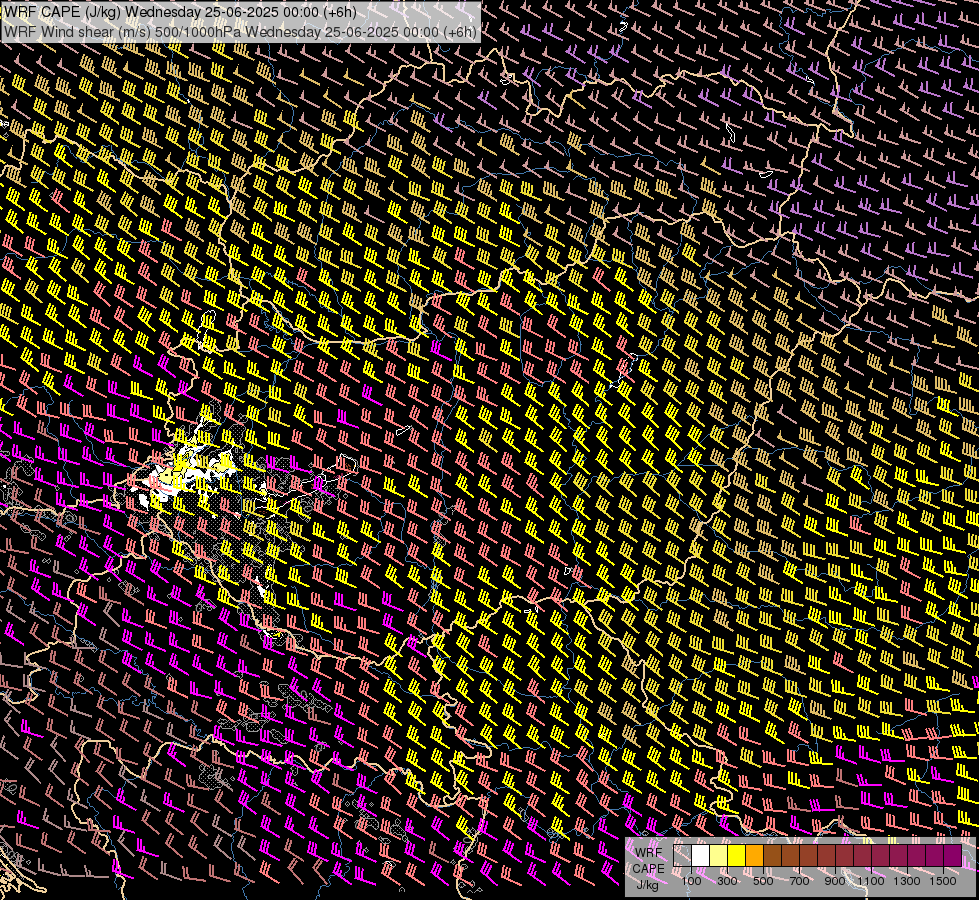Select the orange CAPE legend swatch

coord(754,856)
